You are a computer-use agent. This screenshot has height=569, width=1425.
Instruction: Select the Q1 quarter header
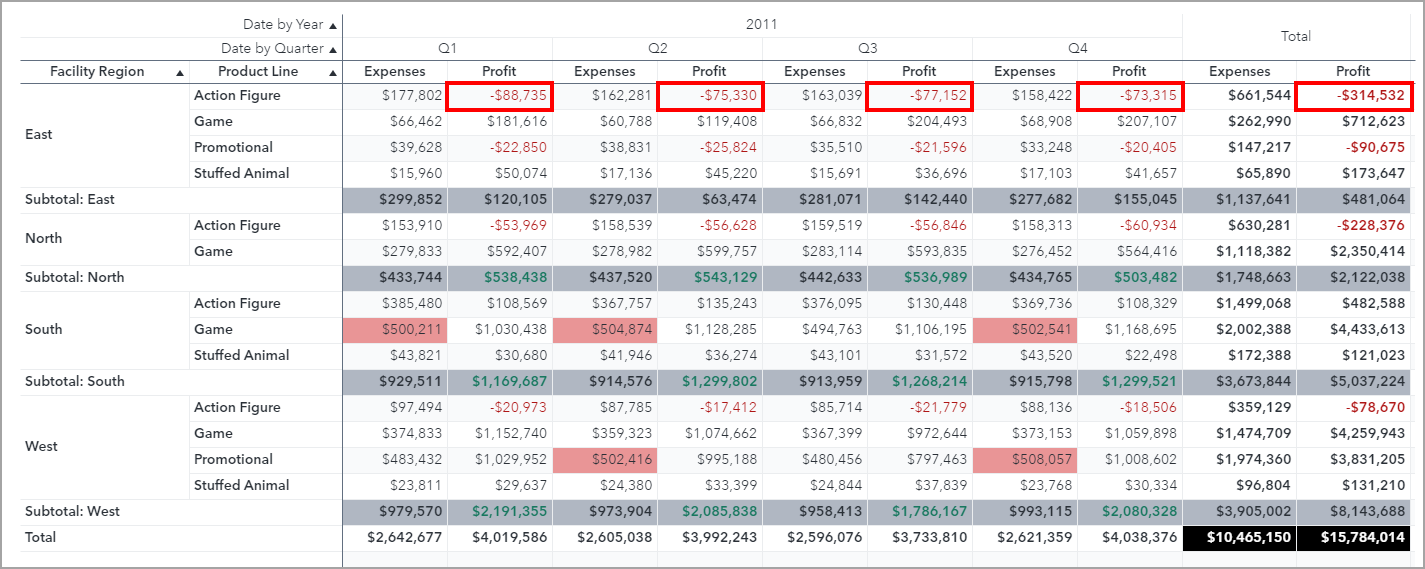point(447,48)
